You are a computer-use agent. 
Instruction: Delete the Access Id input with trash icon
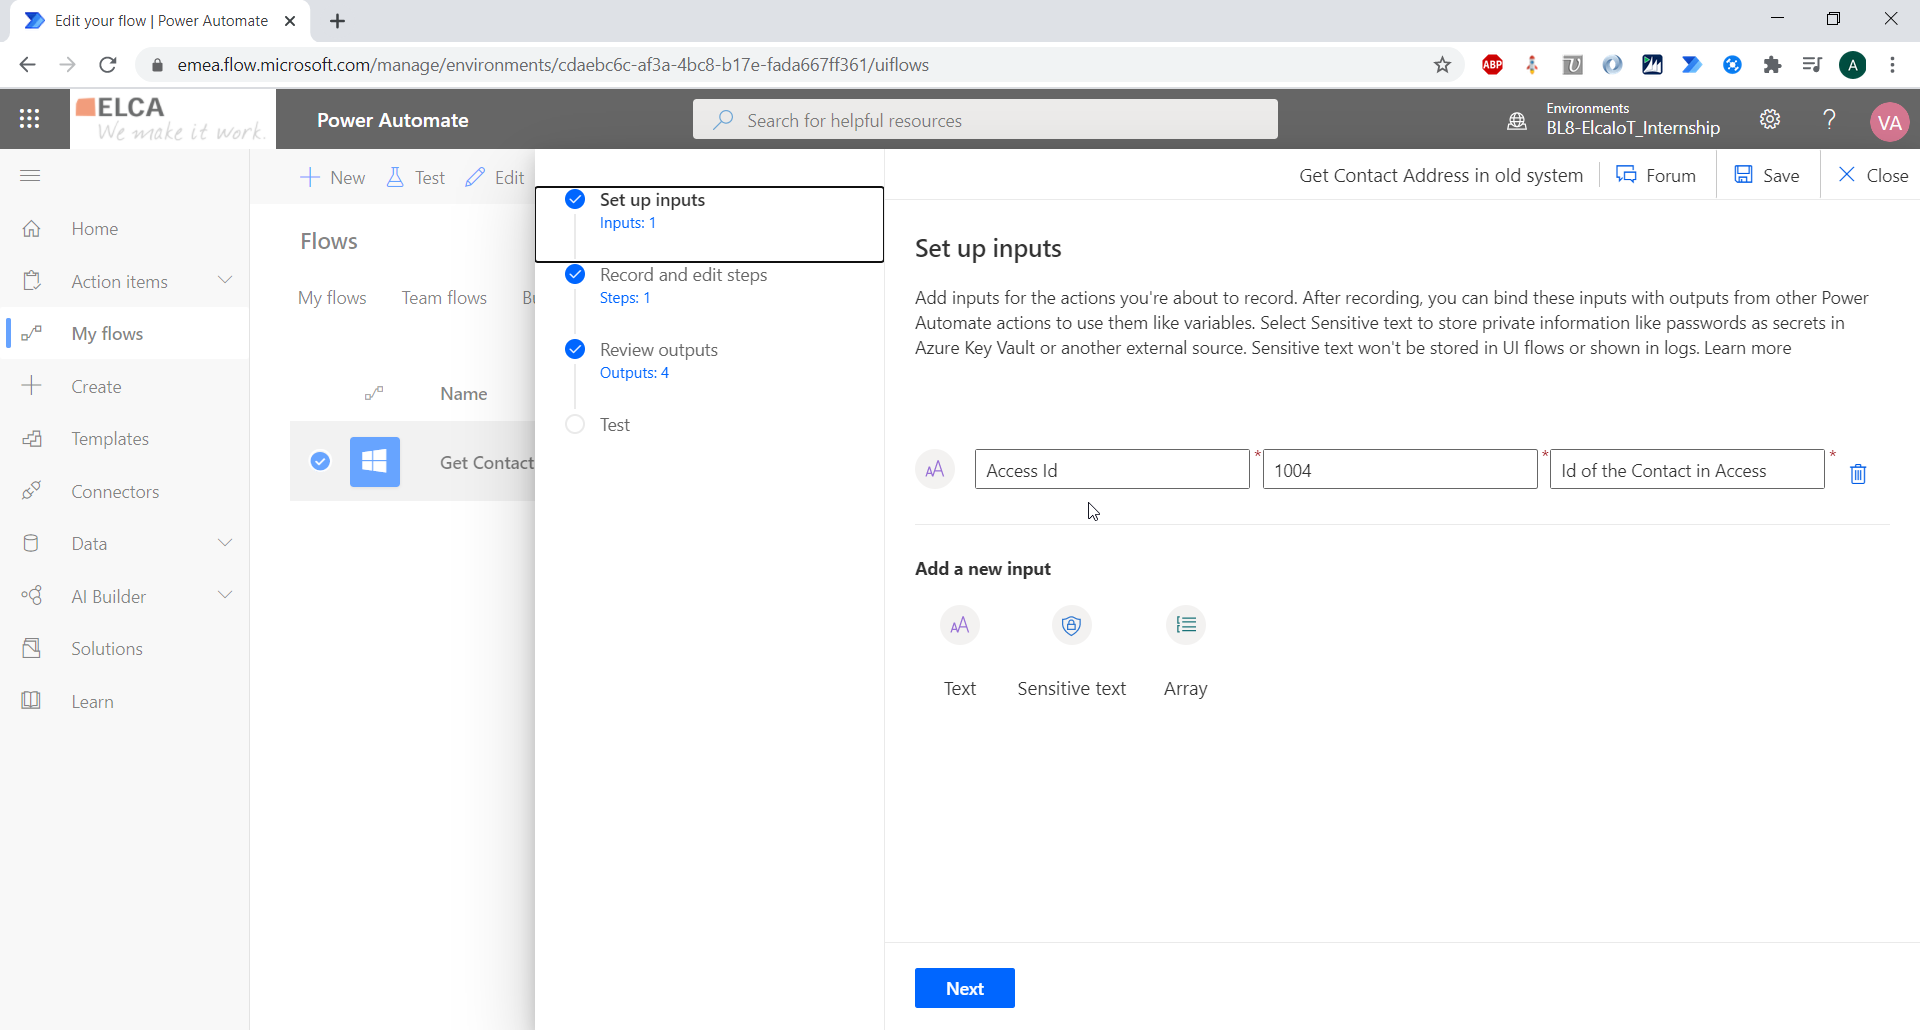(1858, 473)
